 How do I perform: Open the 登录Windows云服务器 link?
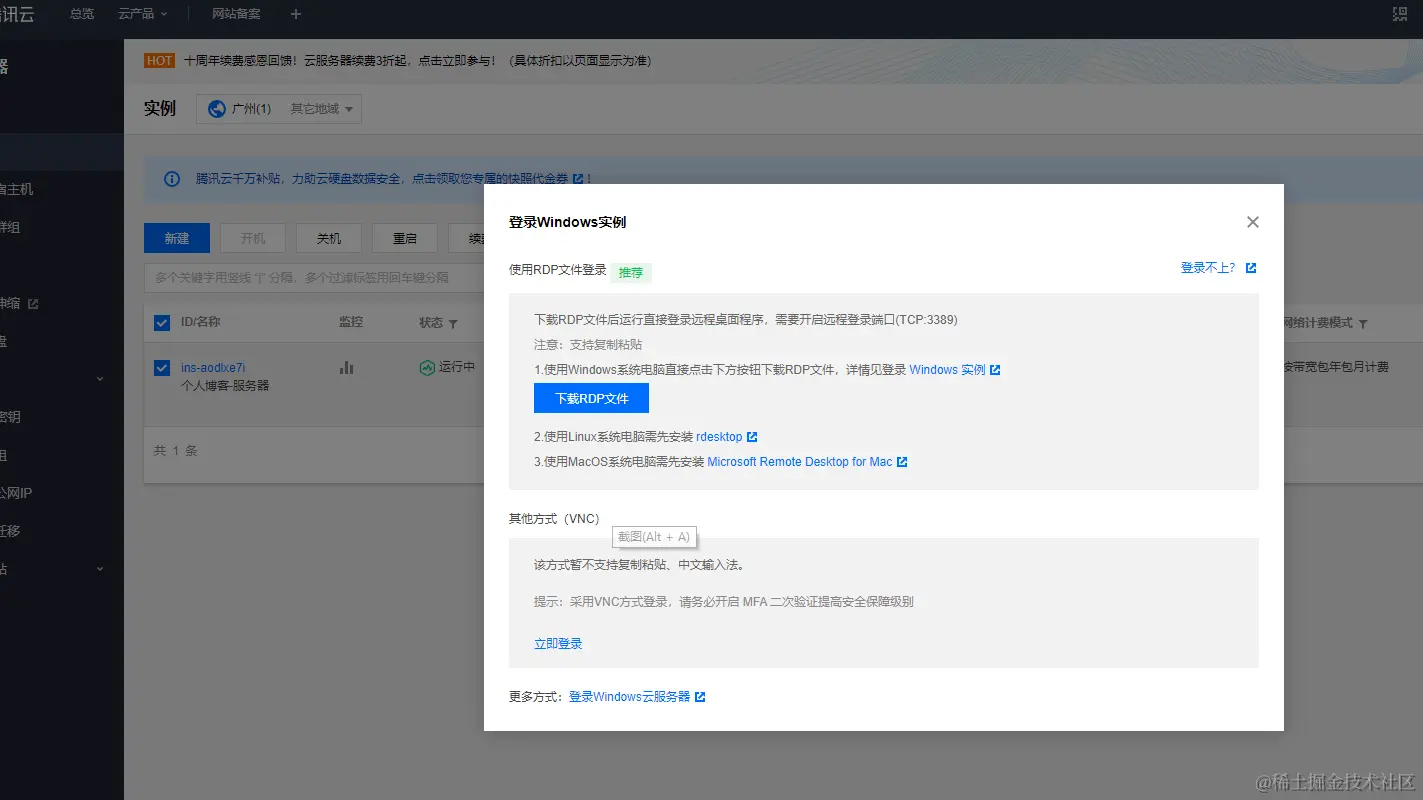(x=629, y=697)
